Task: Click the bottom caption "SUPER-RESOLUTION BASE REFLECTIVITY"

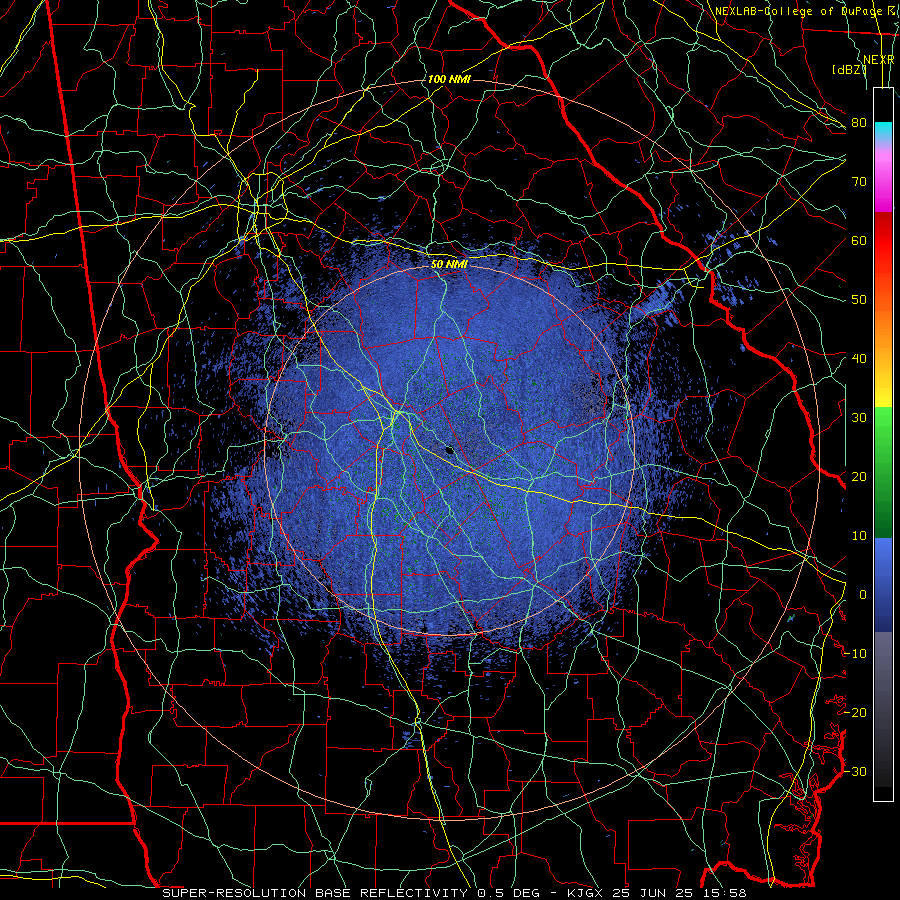Action: click(x=315, y=893)
